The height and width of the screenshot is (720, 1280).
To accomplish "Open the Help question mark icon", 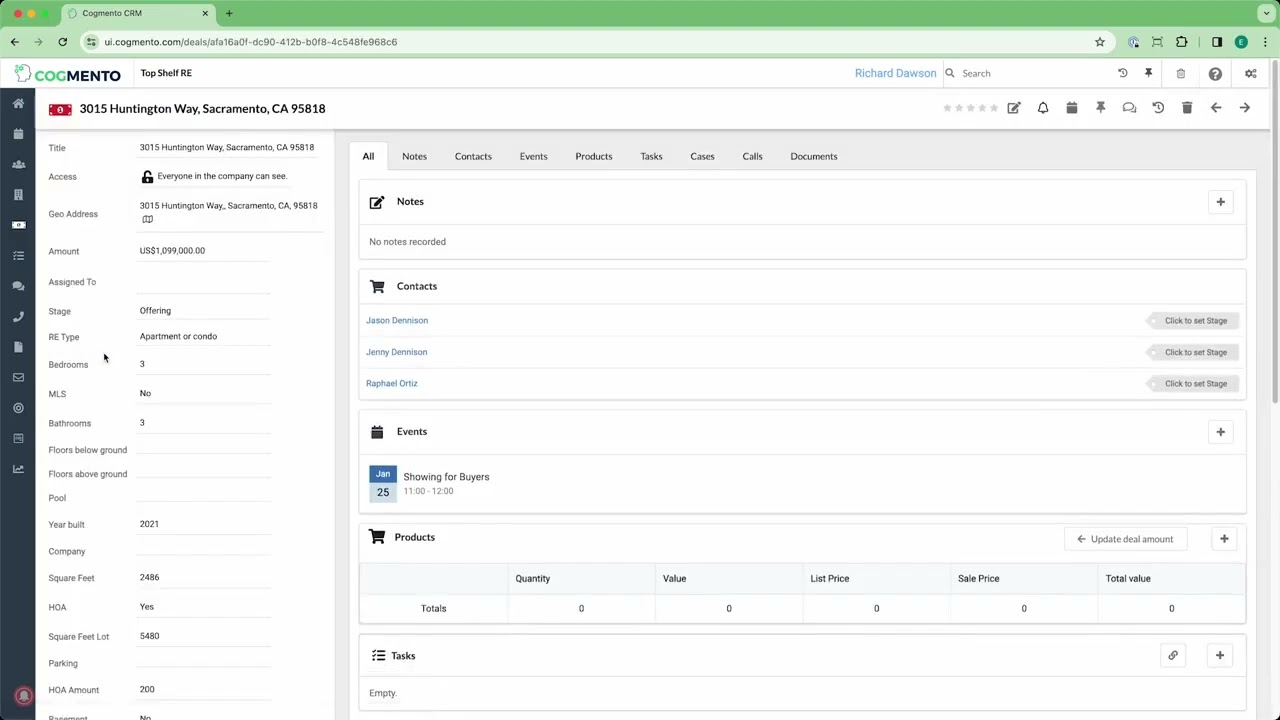I will (1215, 73).
